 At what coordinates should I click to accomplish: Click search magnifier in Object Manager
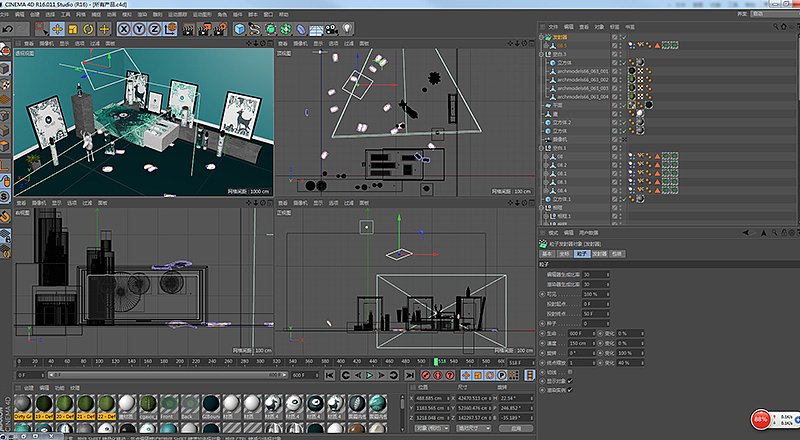(776, 27)
